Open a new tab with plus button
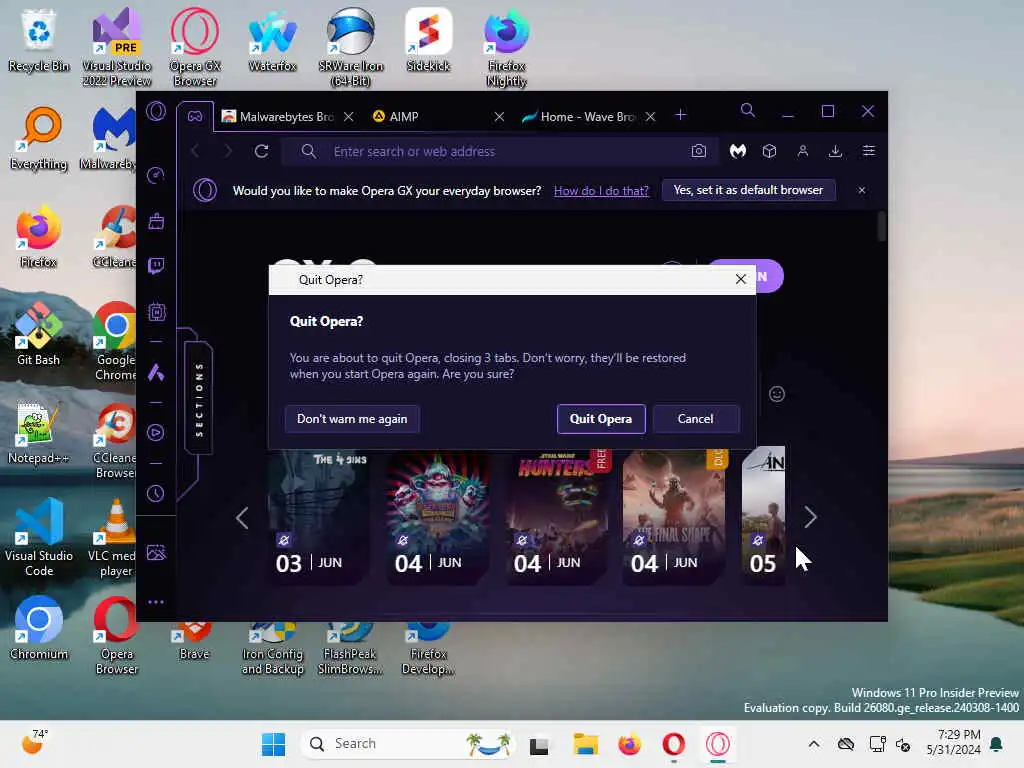The width and height of the screenshot is (1024, 768). click(x=680, y=115)
